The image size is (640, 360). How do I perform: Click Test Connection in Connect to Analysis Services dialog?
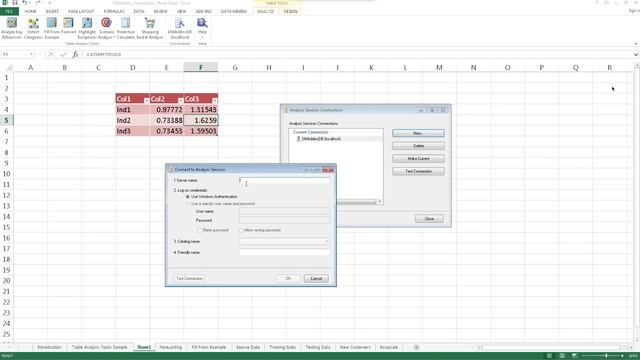(x=189, y=278)
